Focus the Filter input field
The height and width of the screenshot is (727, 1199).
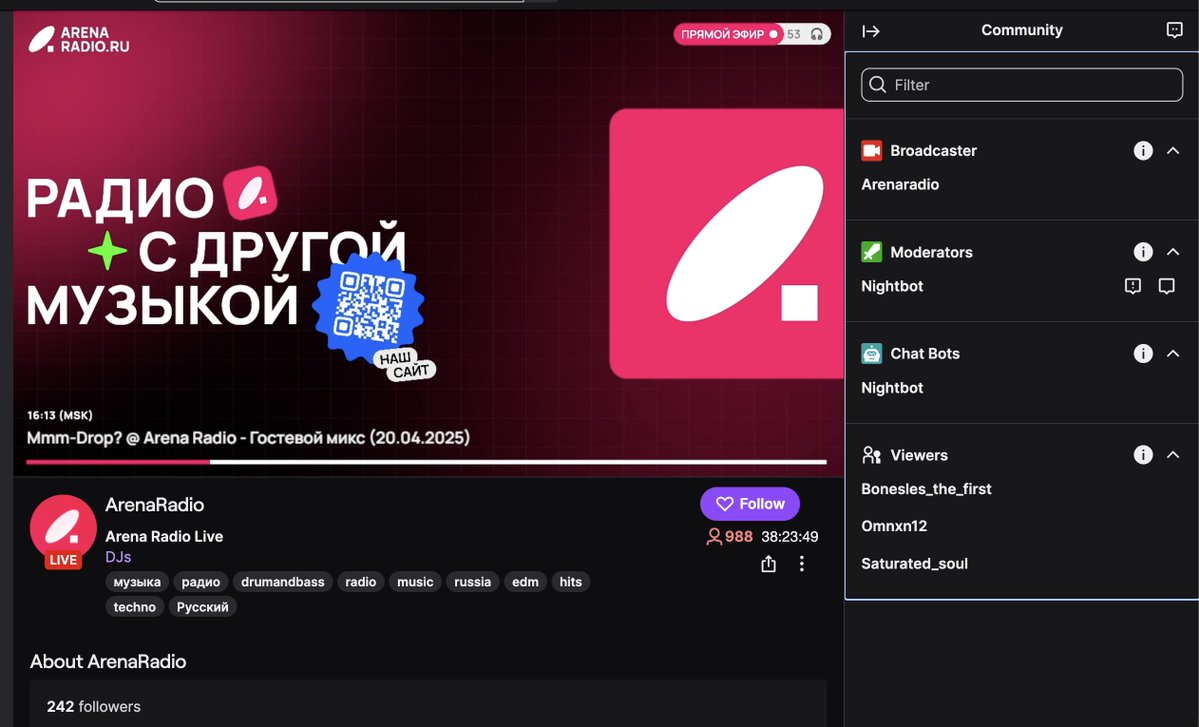coord(1022,85)
